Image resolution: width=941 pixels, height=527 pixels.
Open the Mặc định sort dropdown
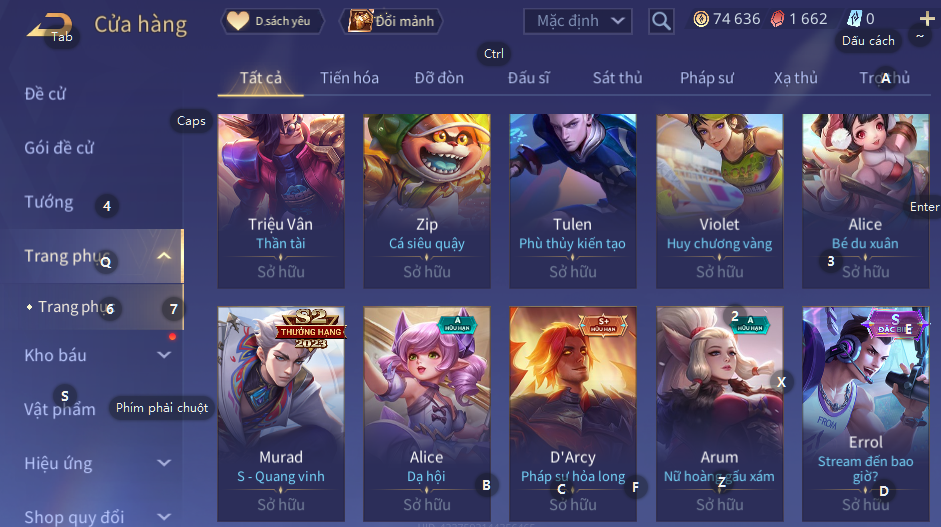578,21
